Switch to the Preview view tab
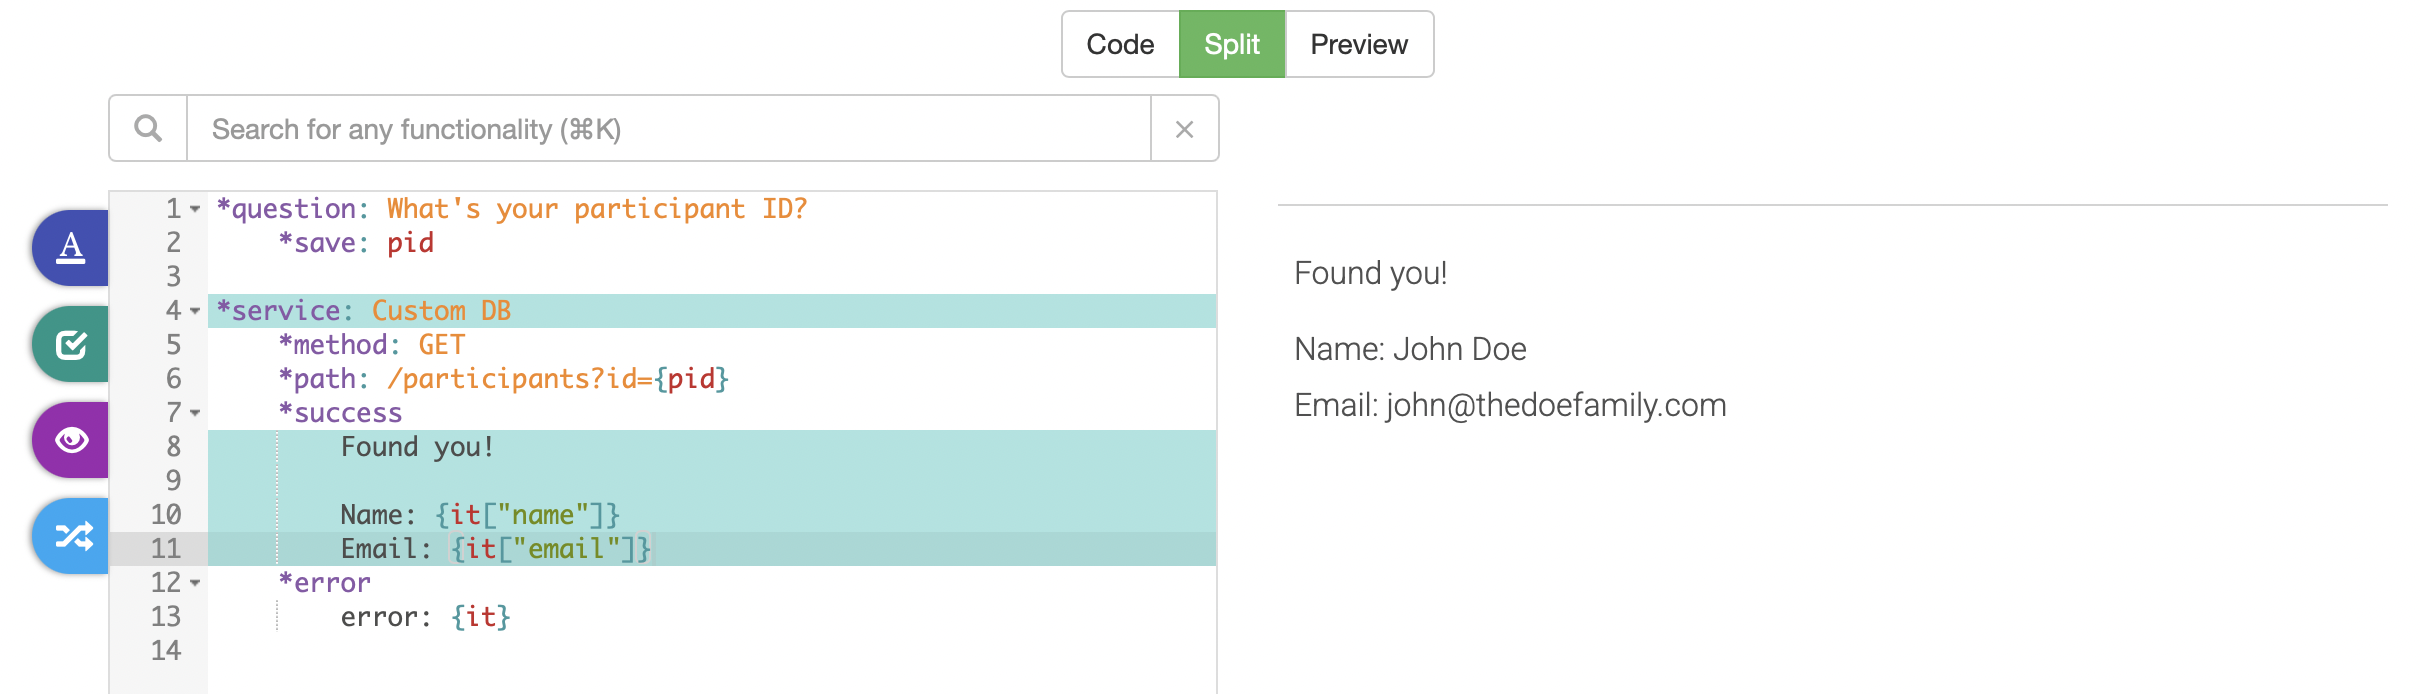This screenshot has width=2420, height=694. (1359, 44)
